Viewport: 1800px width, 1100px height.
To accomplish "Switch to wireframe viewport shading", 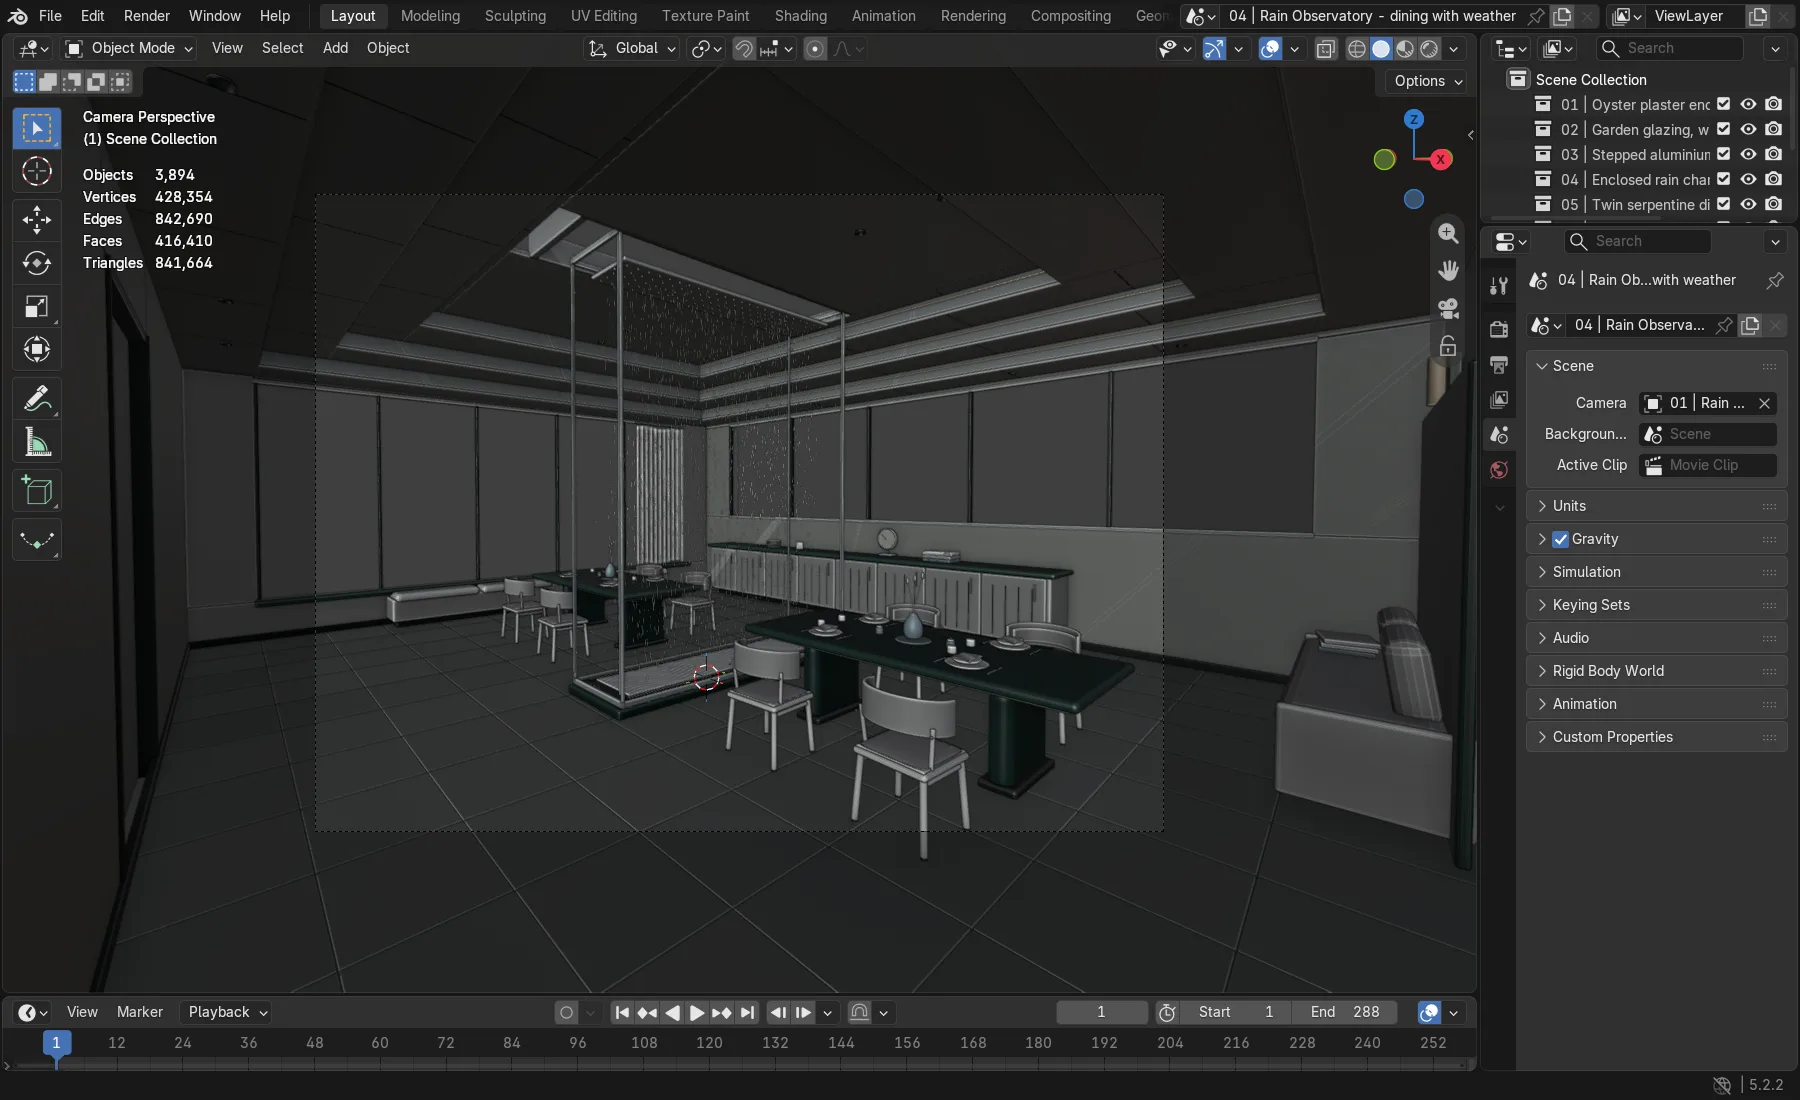I will coord(1356,48).
